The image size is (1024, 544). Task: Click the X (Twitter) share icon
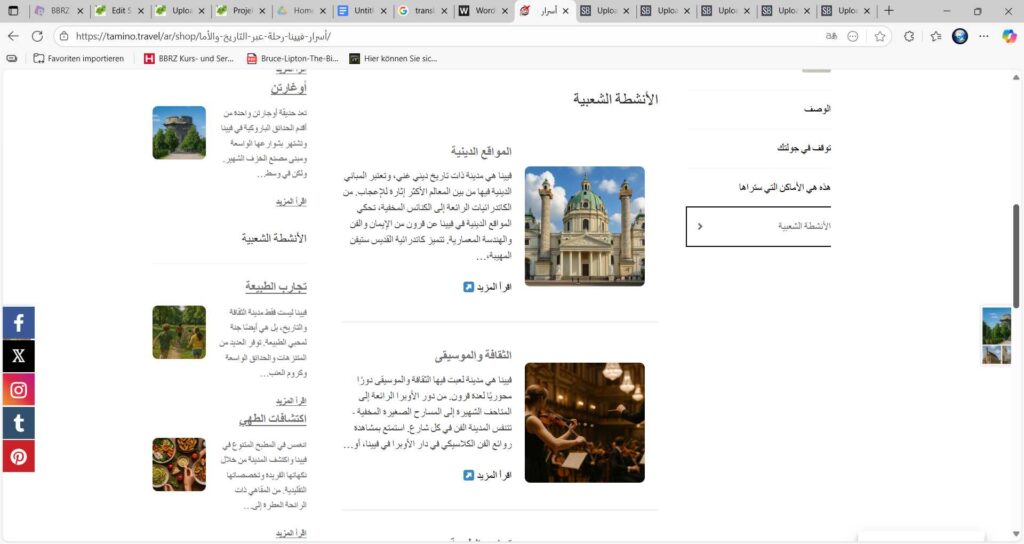pos(18,356)
